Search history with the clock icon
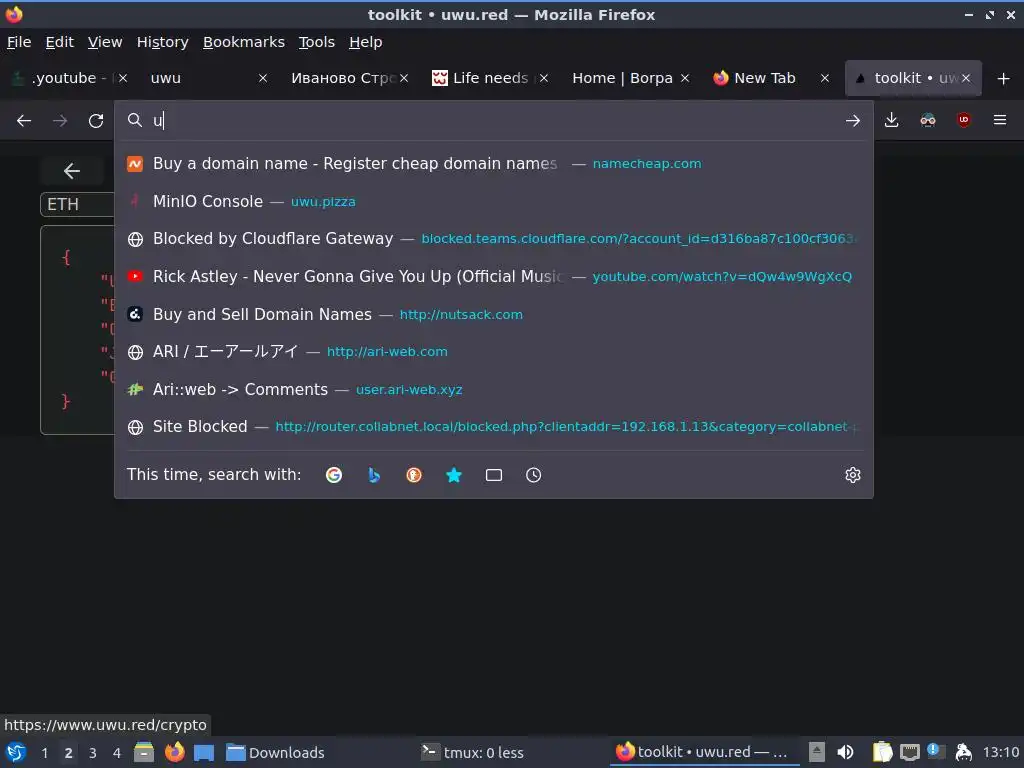1024x768 pixels. click(534, 475)
